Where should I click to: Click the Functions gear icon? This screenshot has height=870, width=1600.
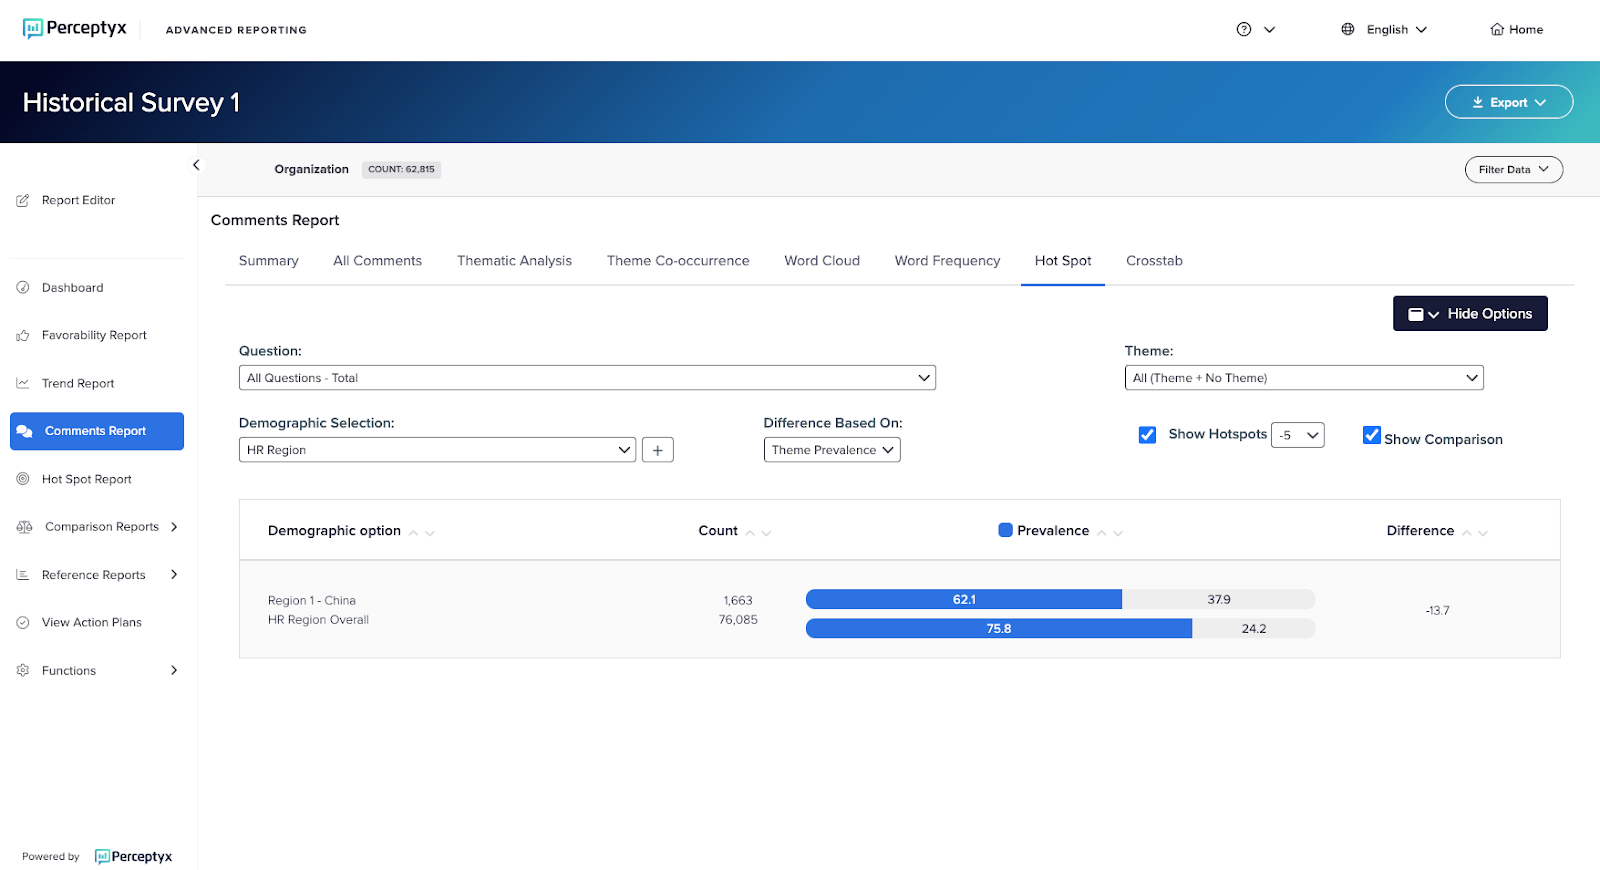point(23,670)
